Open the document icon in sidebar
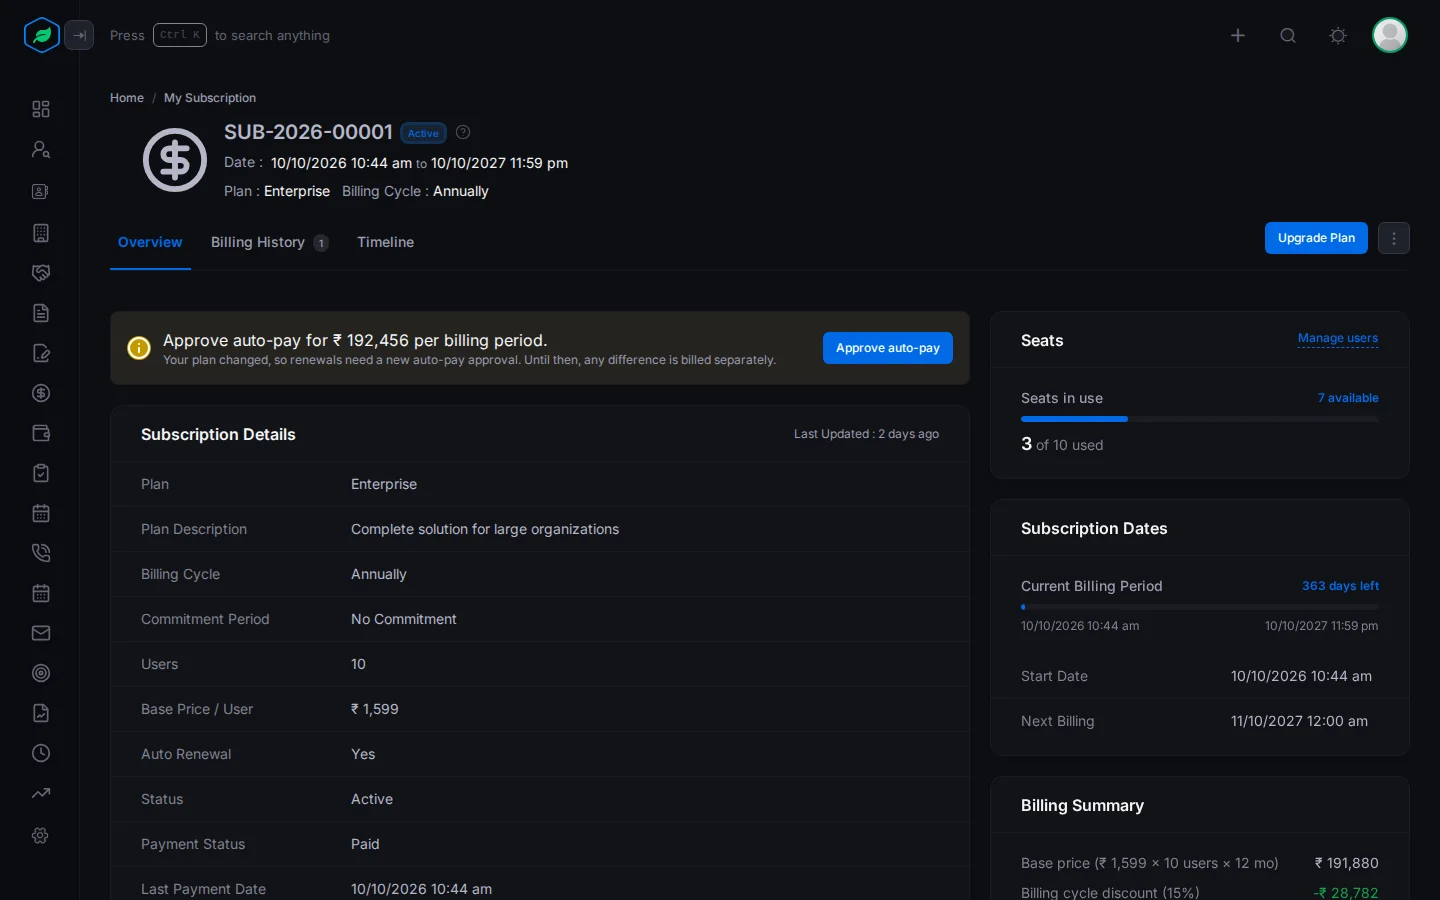 pos(41,313)
